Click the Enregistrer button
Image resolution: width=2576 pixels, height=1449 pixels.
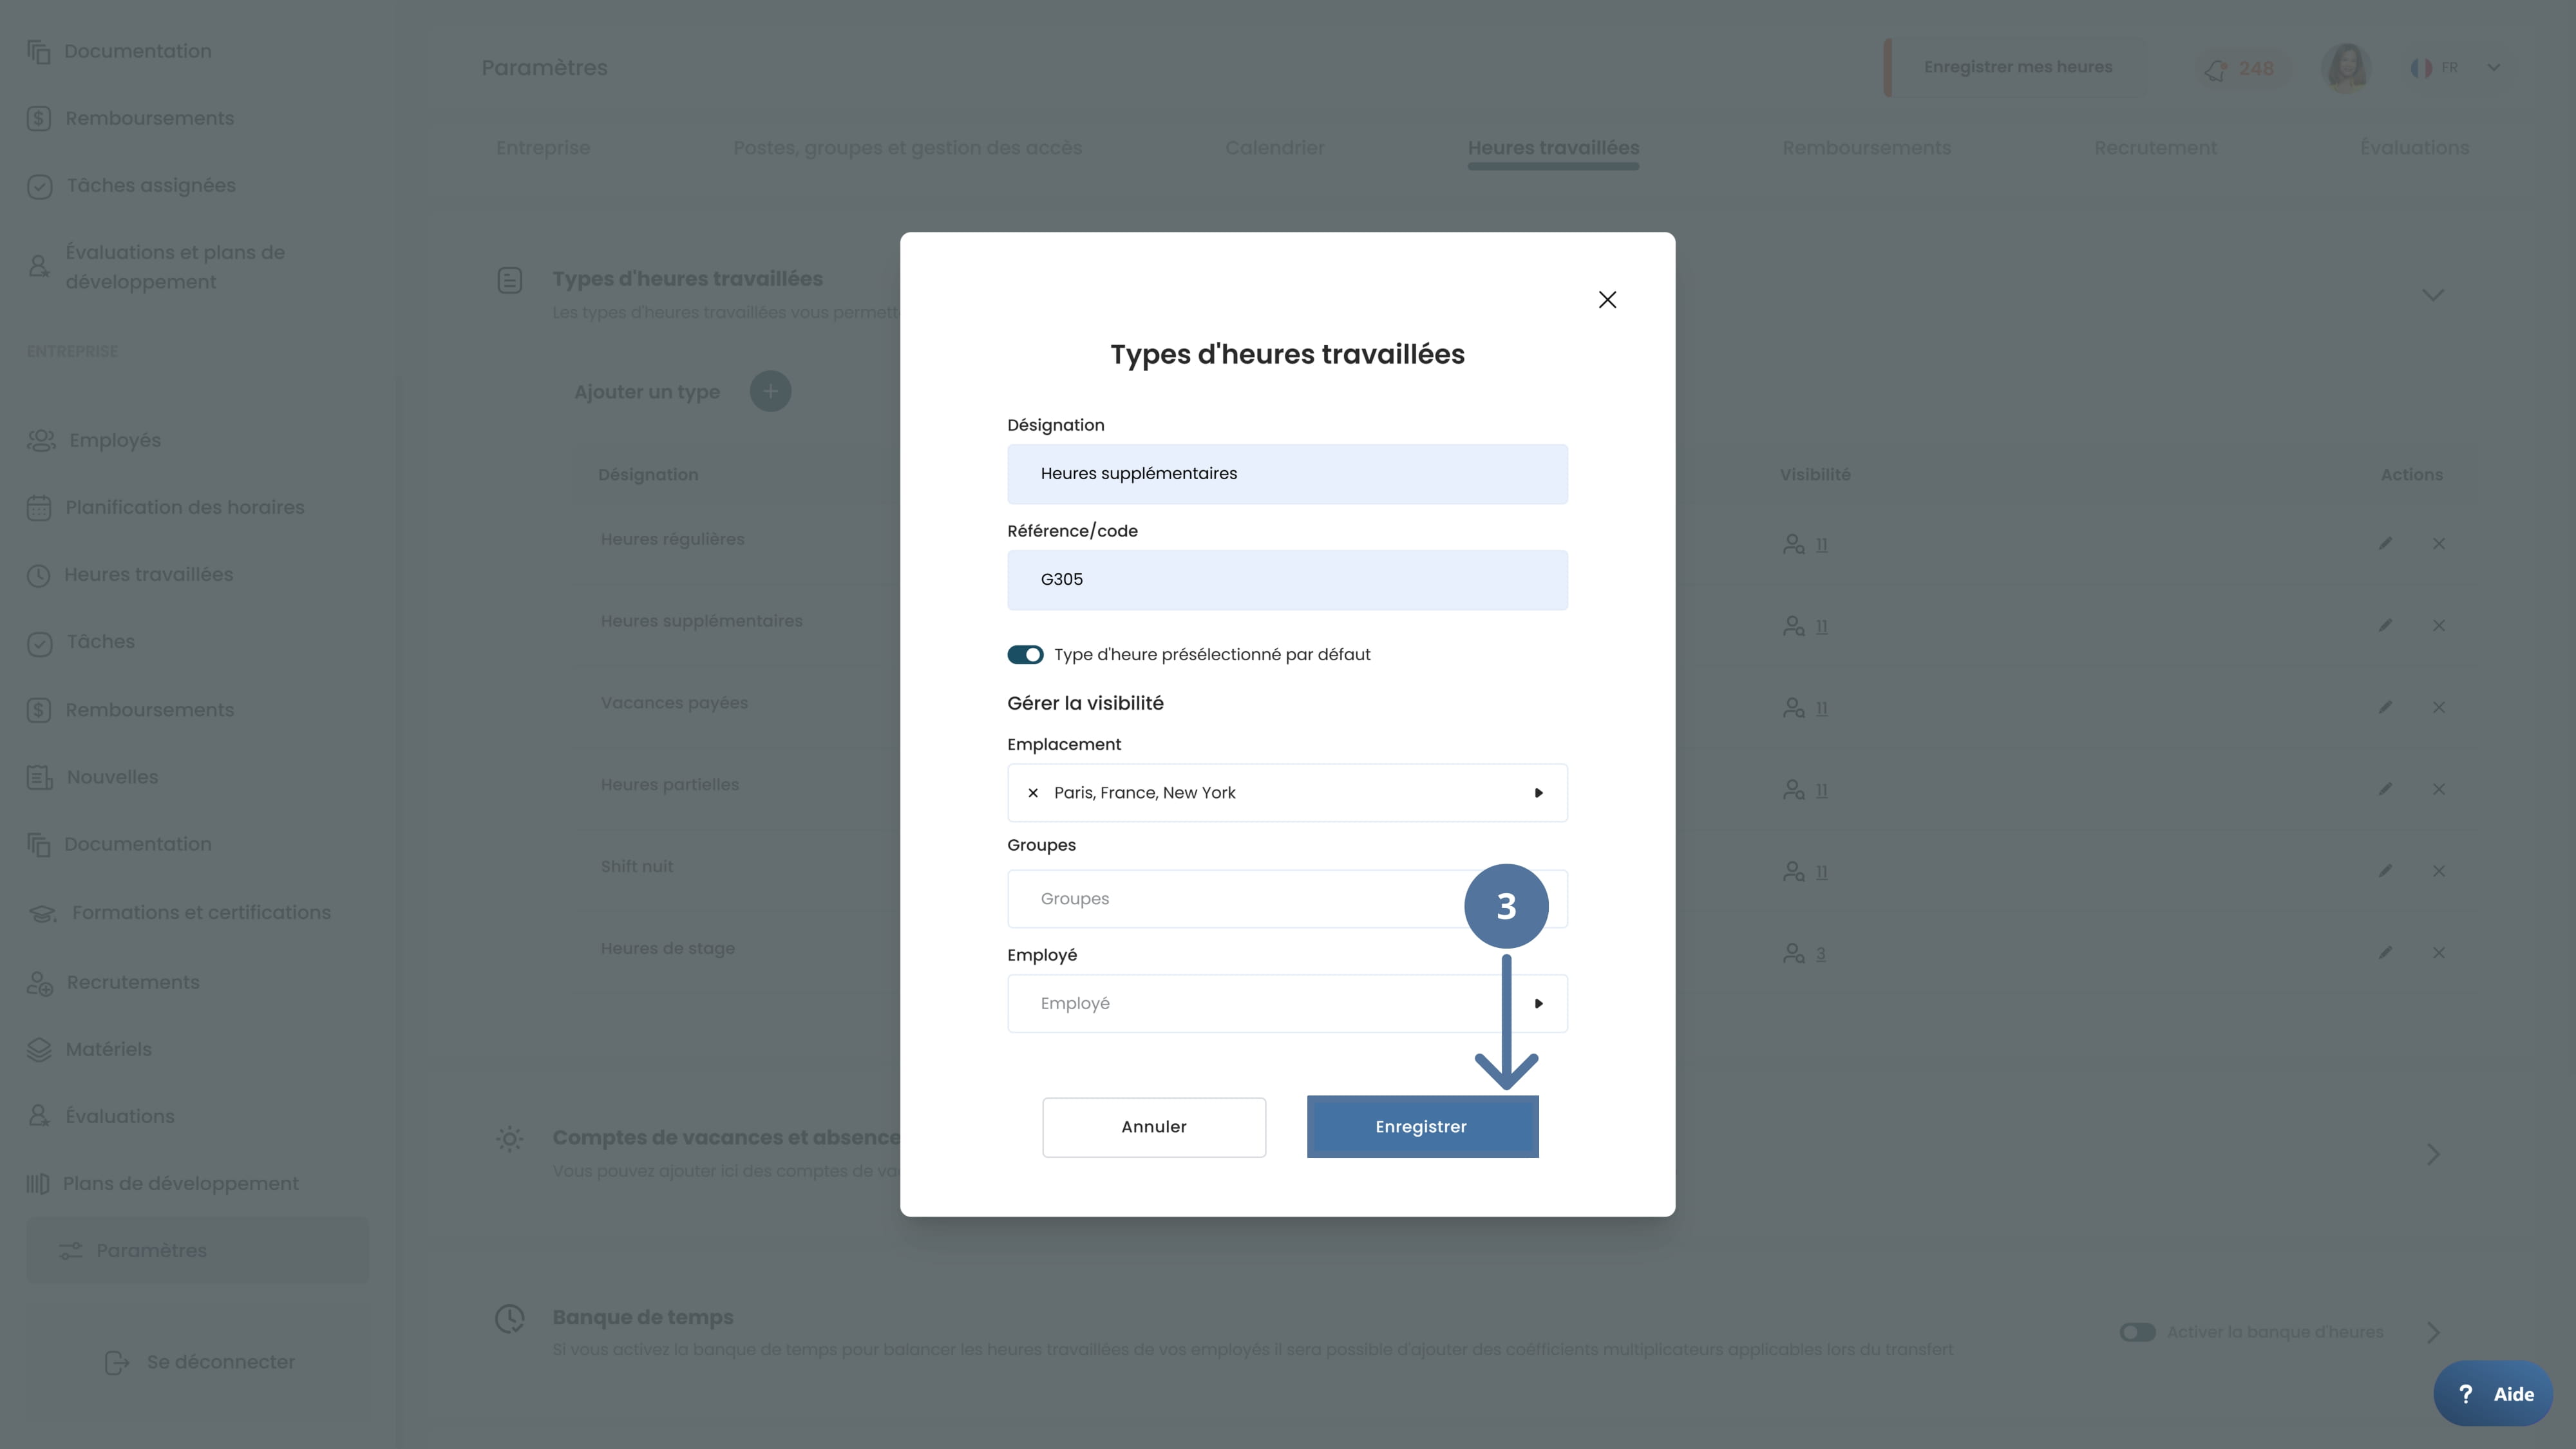tap(1421, 1127)
